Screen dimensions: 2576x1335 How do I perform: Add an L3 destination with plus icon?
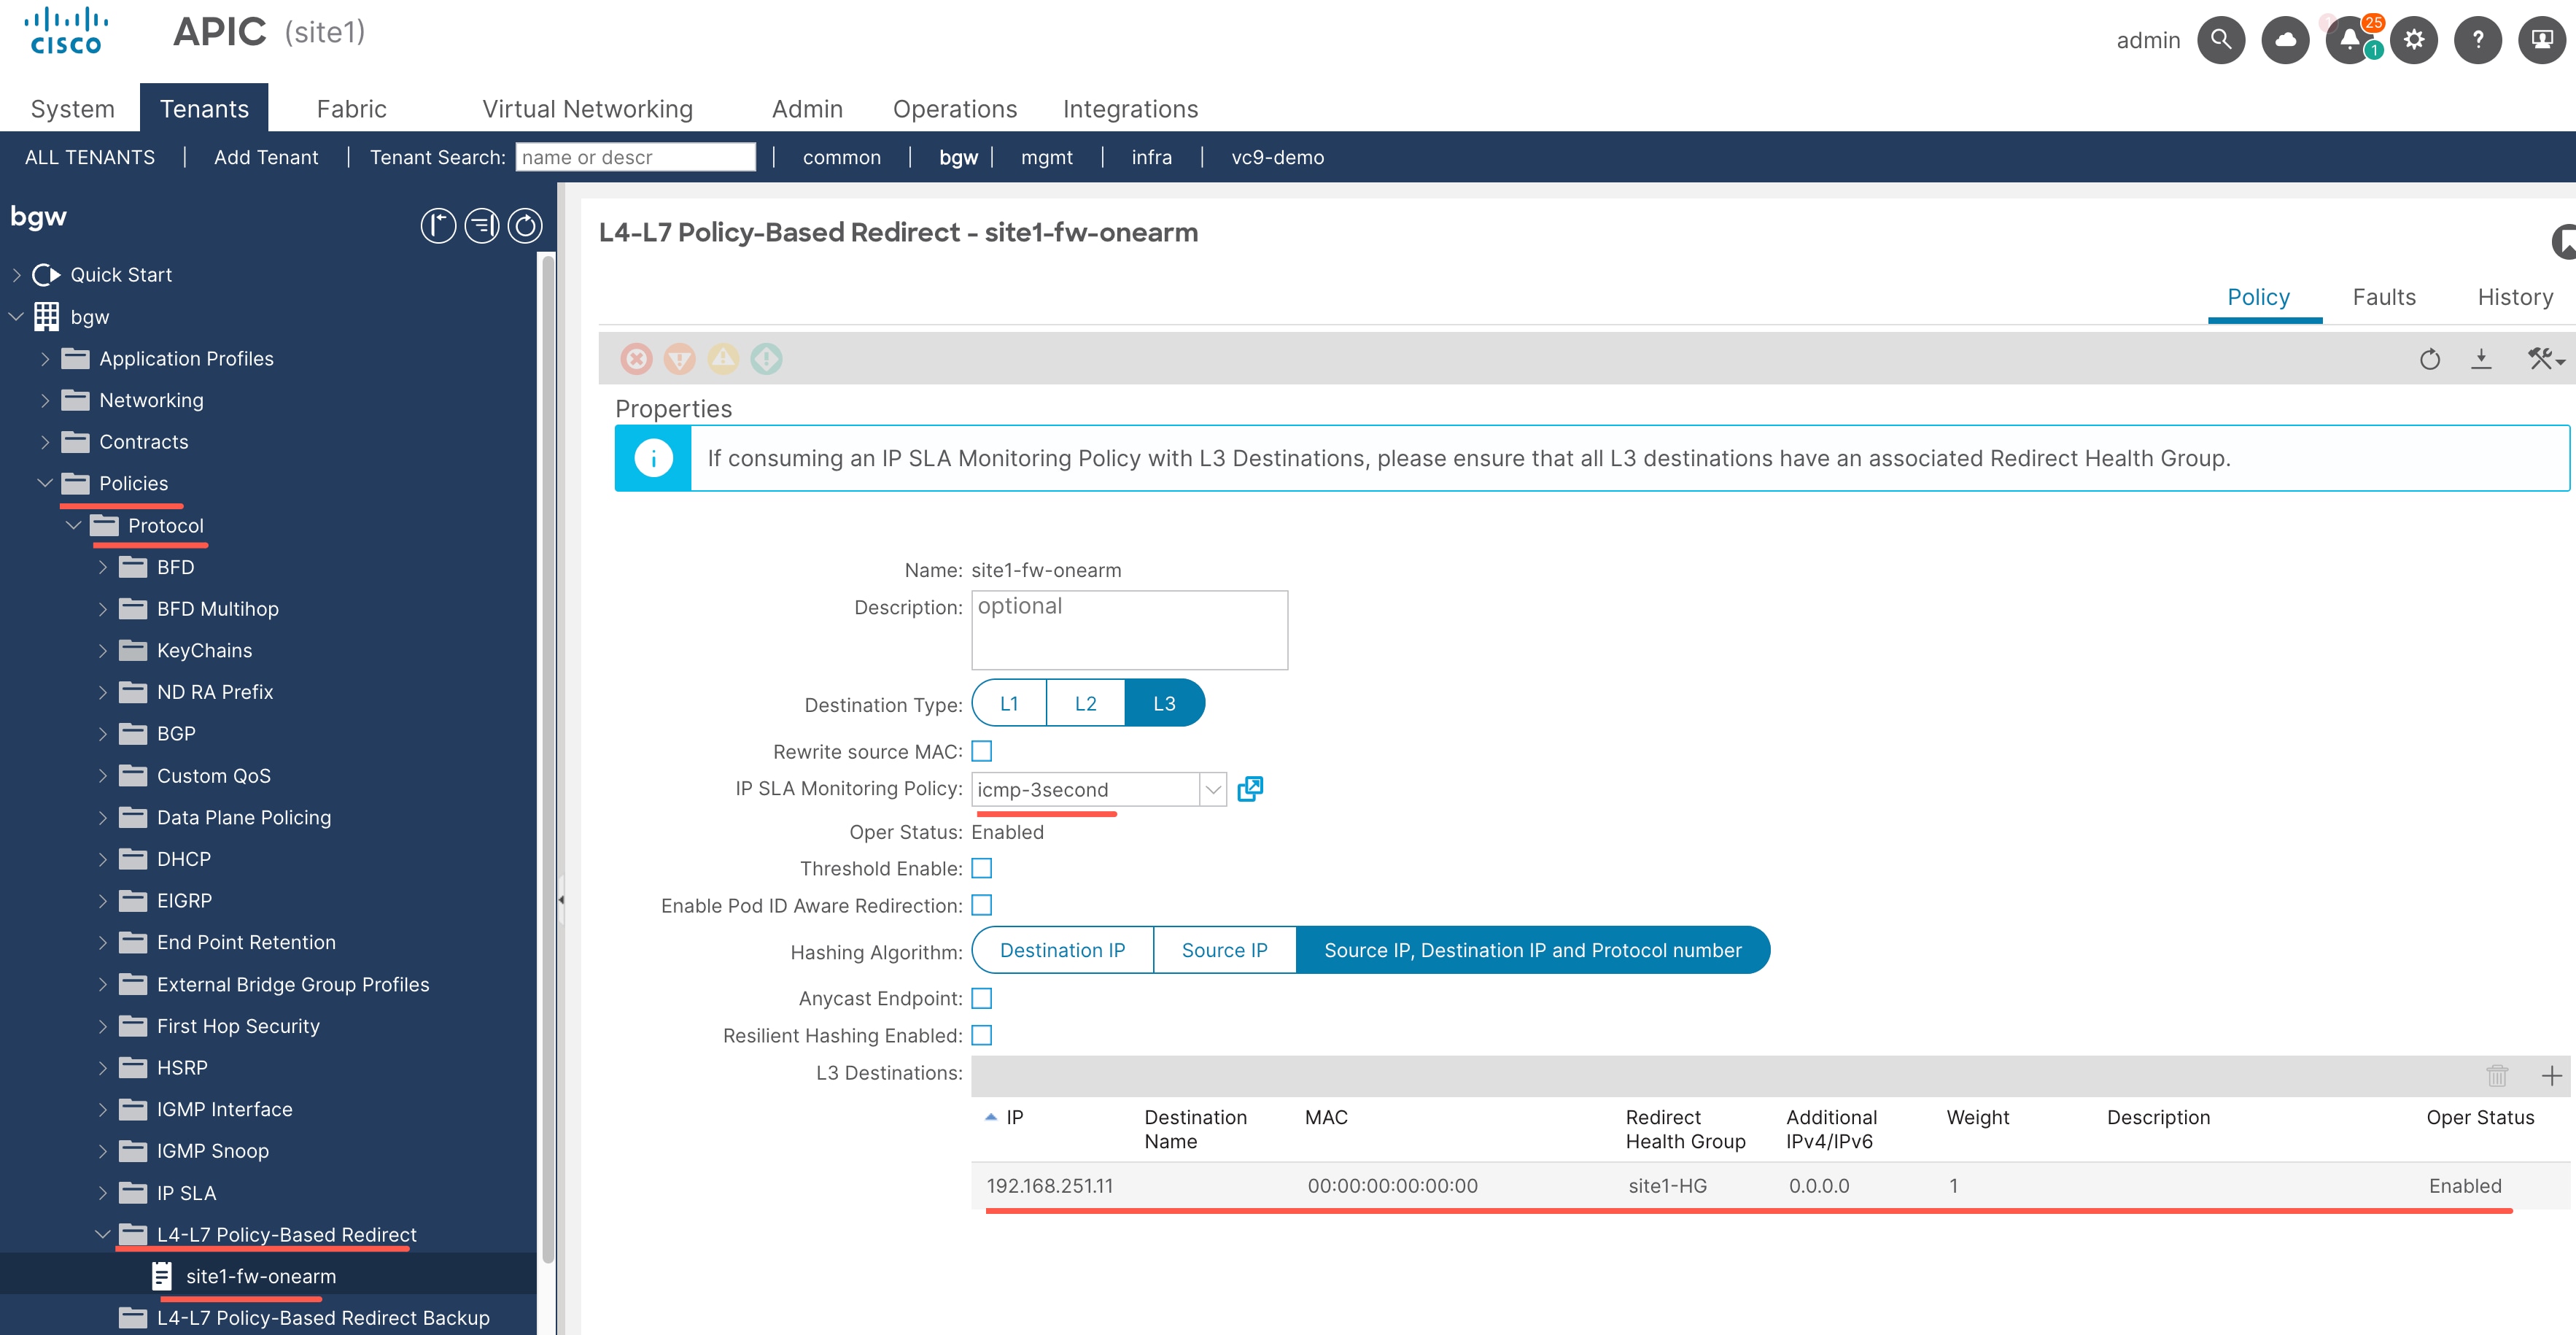pyautogui.click(x=2551, y=1076)
